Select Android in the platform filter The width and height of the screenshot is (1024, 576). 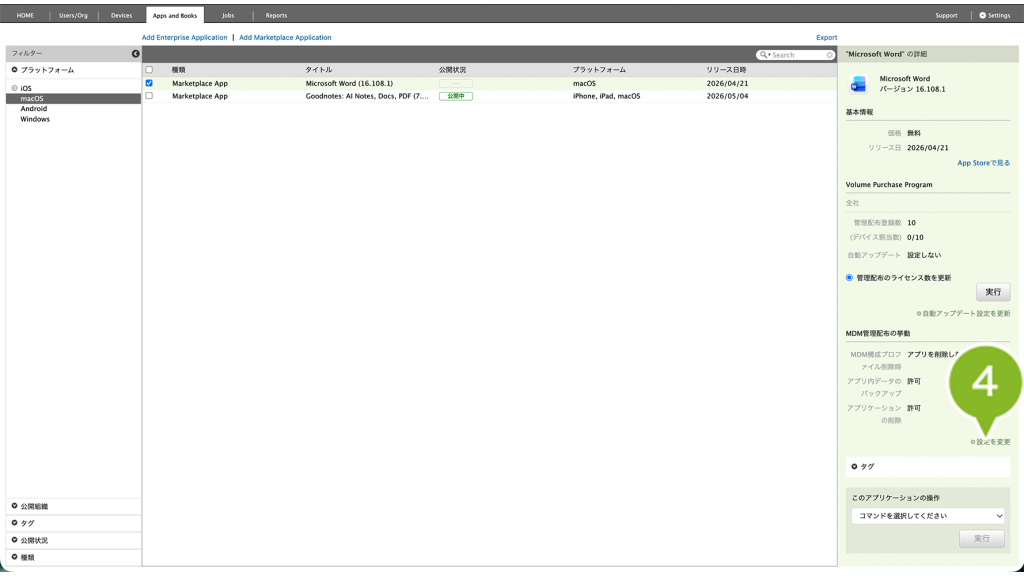(x=33, y=109)
